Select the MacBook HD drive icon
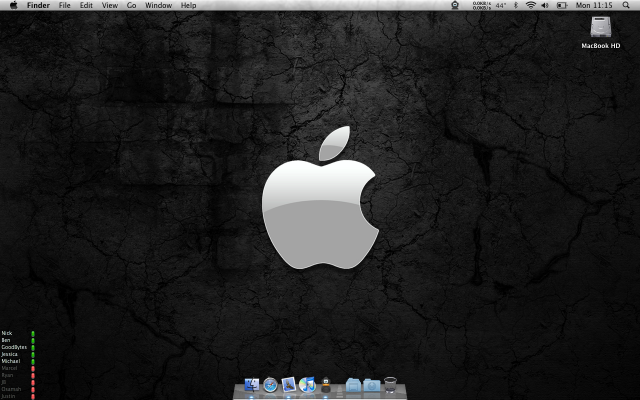 (601, 27)
